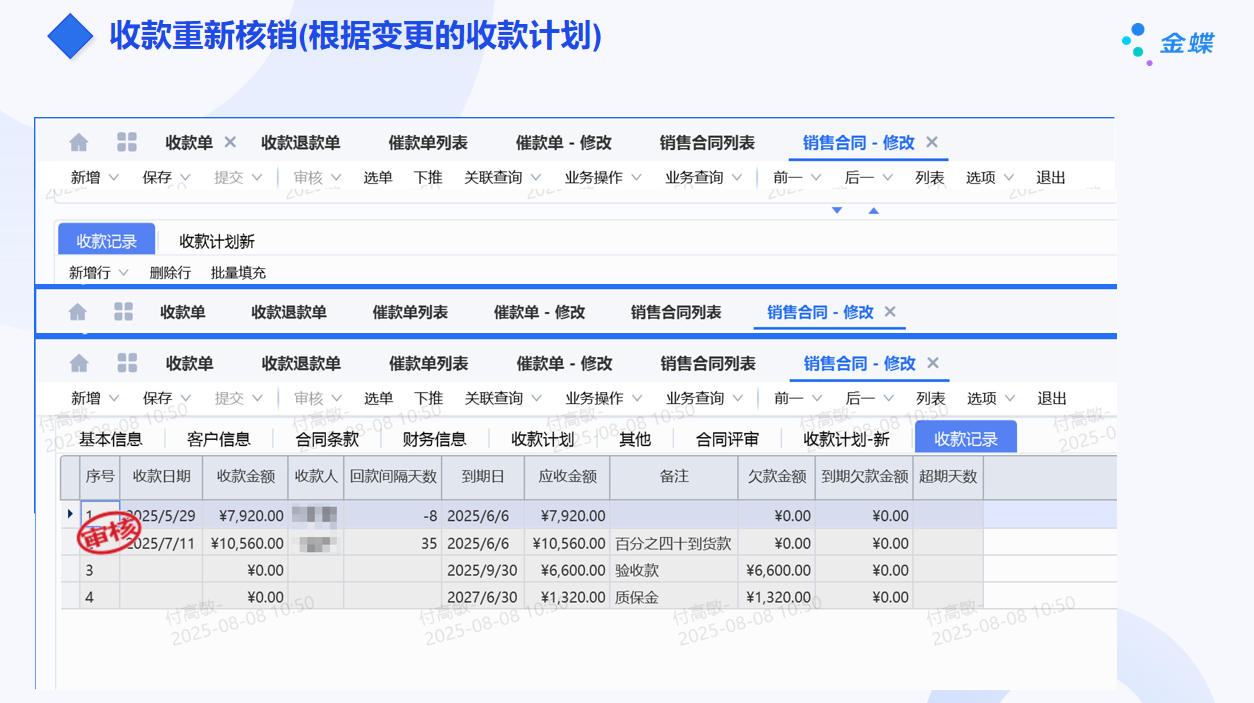Click the 超期天数 column header

(949, 477)
